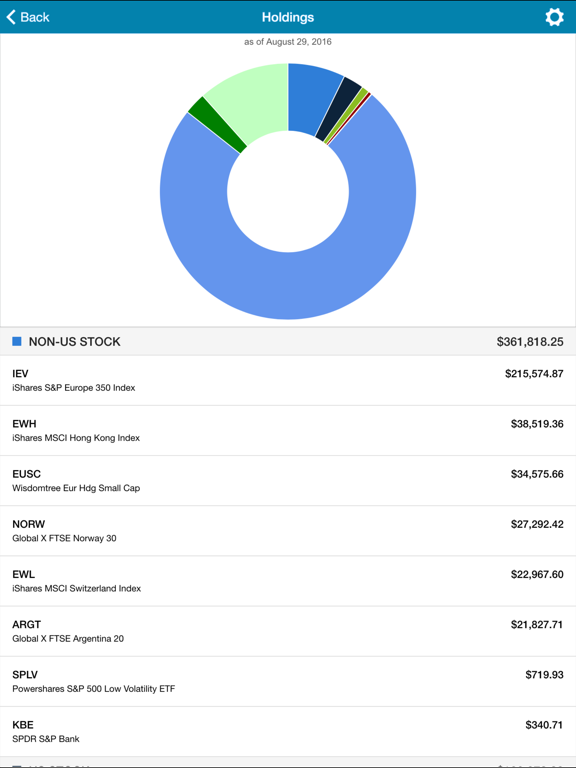Click the $361,818.25 category total
This screenshot has width=576, height=768.
click(x=530, y=341)
